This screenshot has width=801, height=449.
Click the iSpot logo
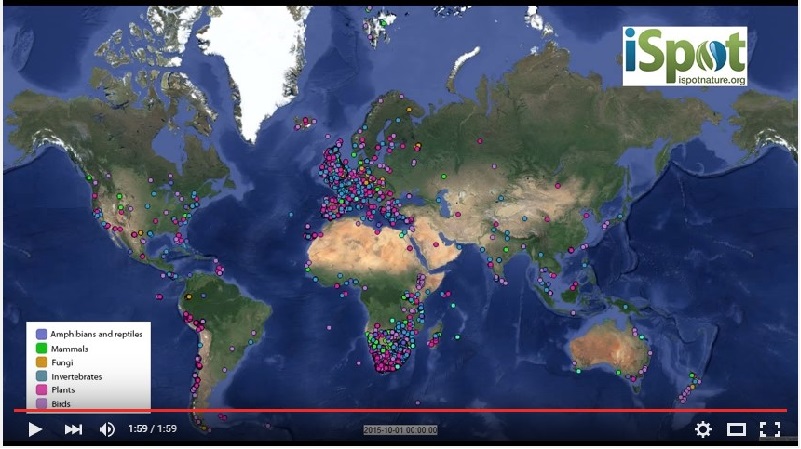(x=685, y=56)
